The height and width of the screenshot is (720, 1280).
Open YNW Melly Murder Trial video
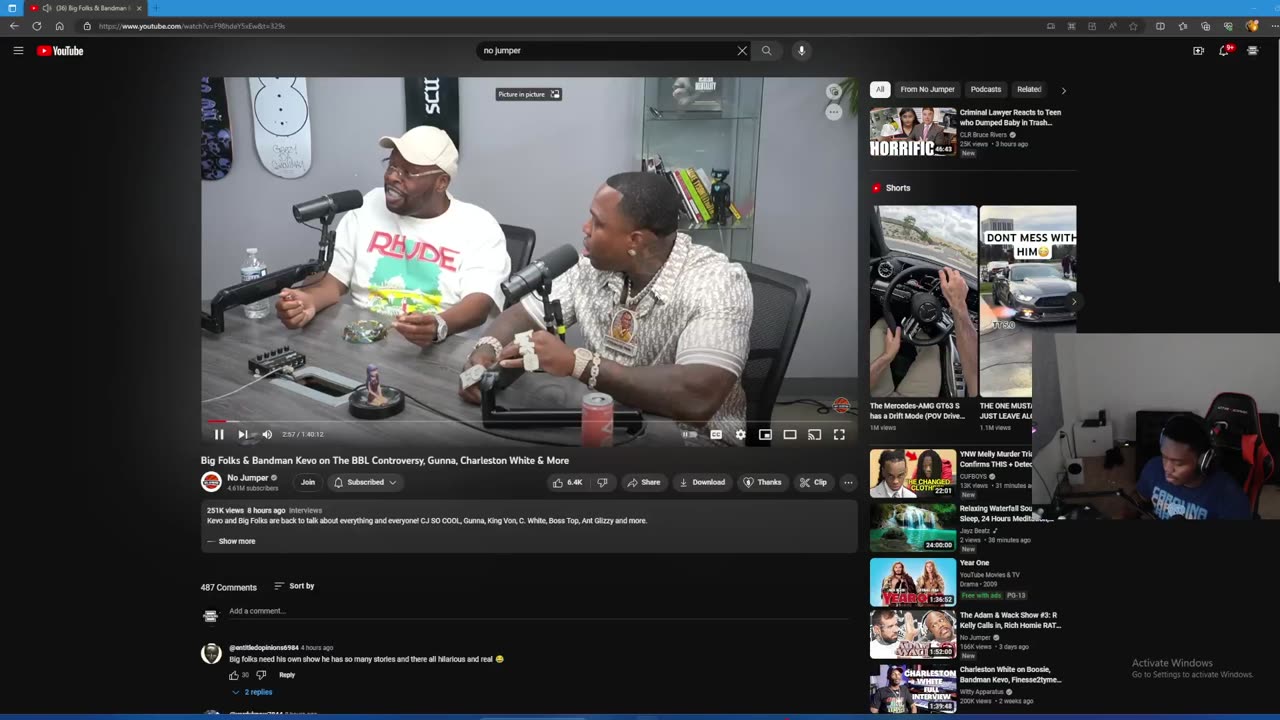pyautogui.click(x=912, y=473)
